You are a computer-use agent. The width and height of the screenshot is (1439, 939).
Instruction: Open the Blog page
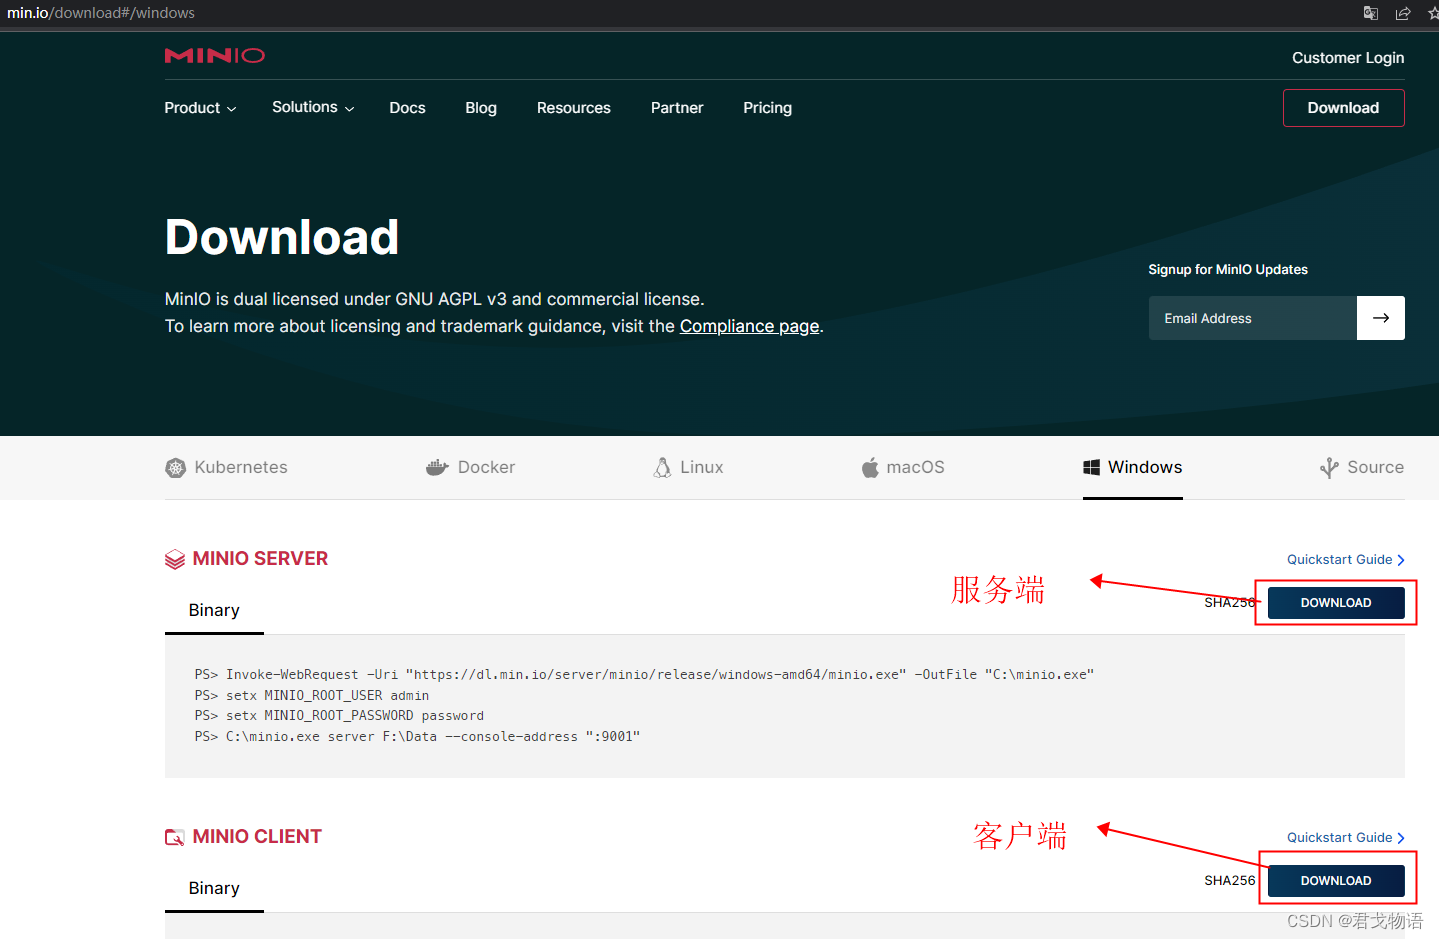pyautogui.click(x=481, y=108)
